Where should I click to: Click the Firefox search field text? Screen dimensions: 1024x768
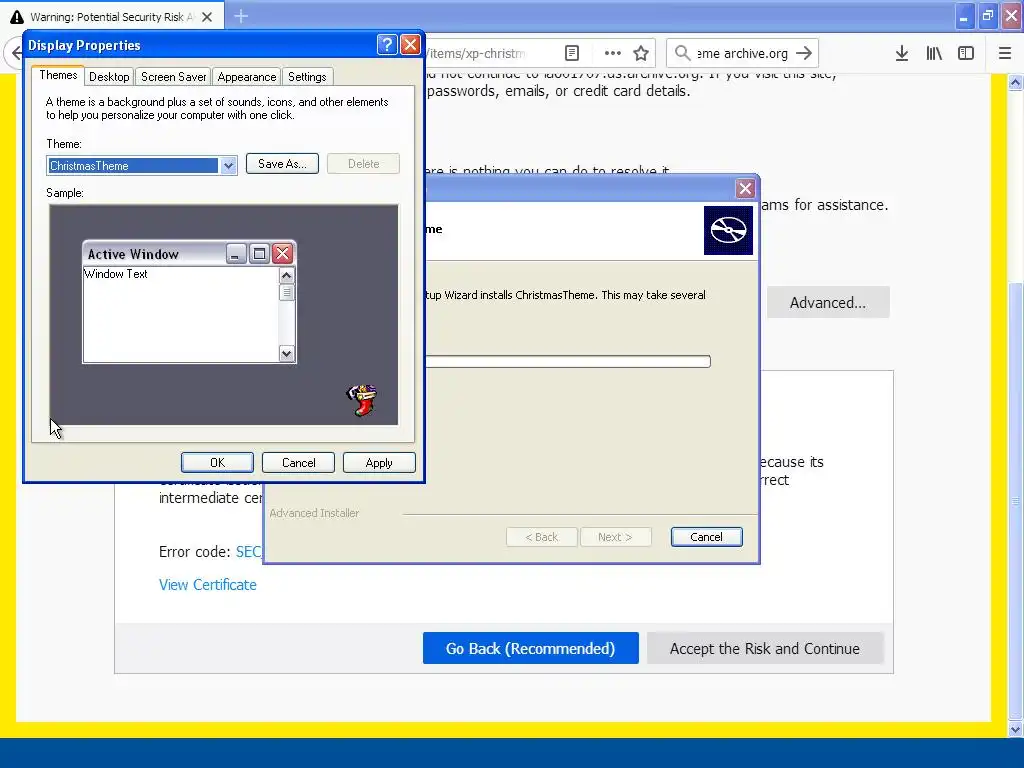743,53
